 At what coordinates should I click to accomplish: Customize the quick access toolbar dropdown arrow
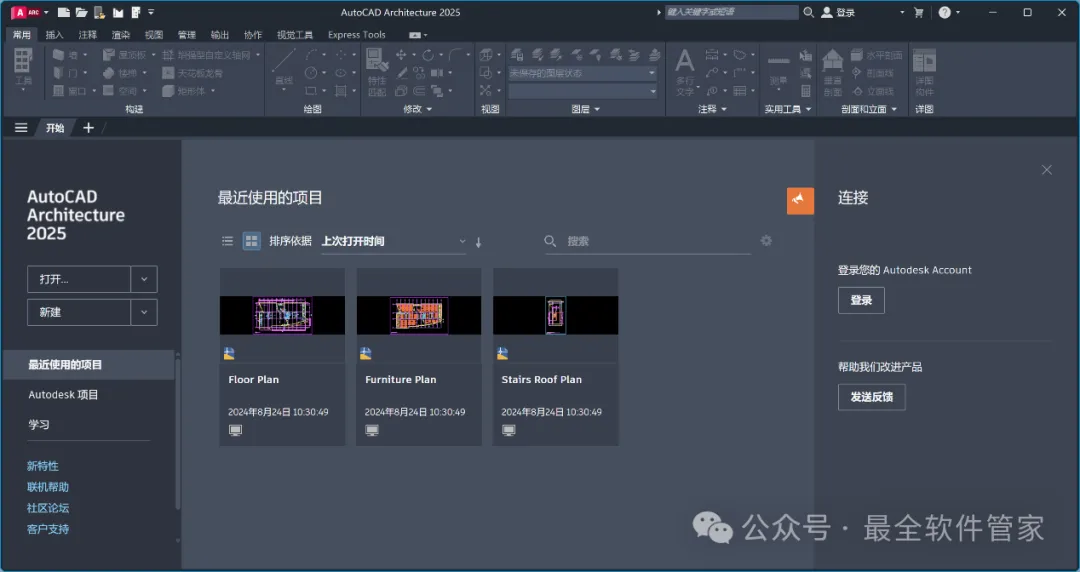[151, 12]
